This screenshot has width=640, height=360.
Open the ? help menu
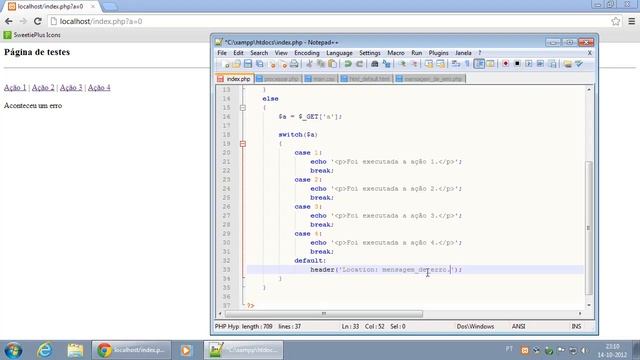click(480, 53)
